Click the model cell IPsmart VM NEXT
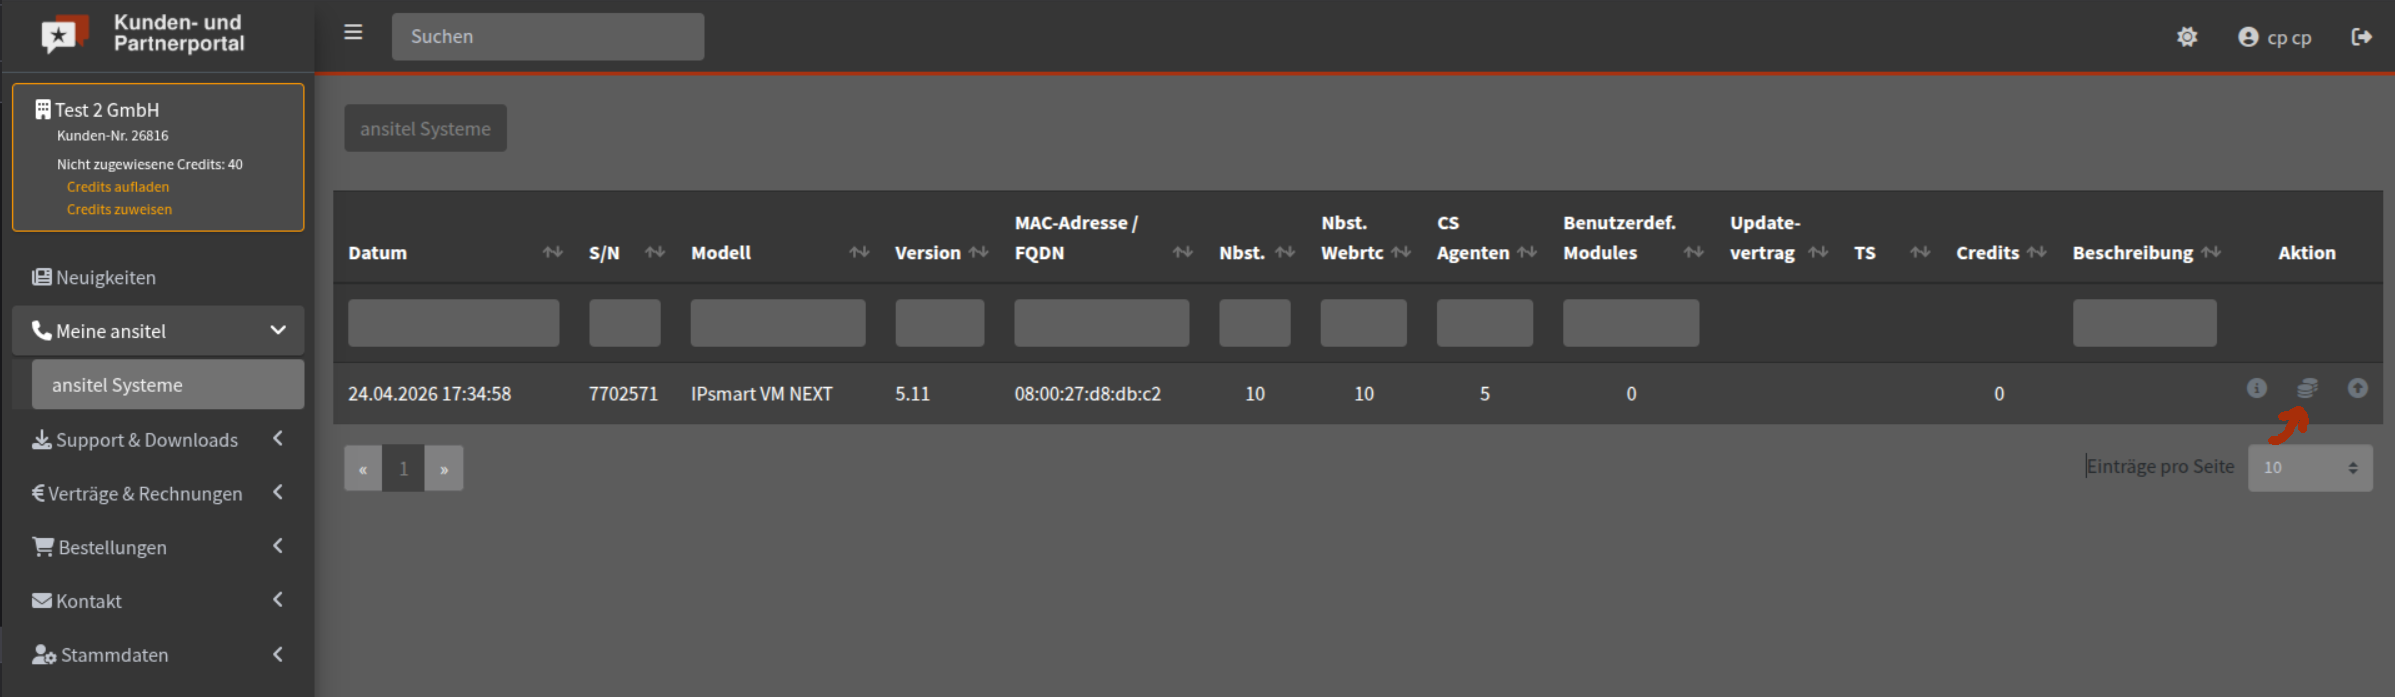This screenshot has width=2395, height=697. 761,394
